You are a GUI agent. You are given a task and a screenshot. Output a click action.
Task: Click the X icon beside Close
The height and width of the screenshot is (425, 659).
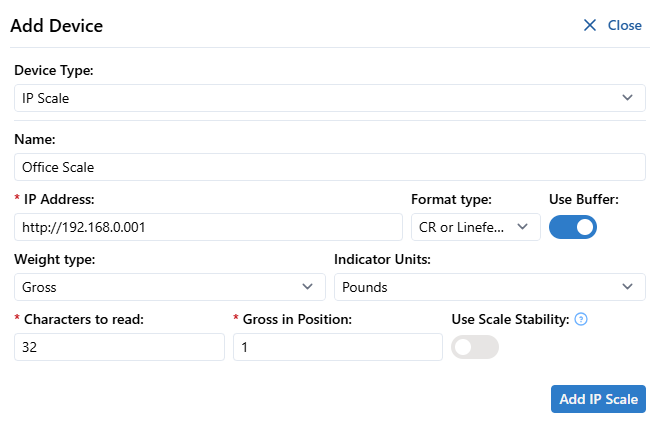(x=590, y=25)
